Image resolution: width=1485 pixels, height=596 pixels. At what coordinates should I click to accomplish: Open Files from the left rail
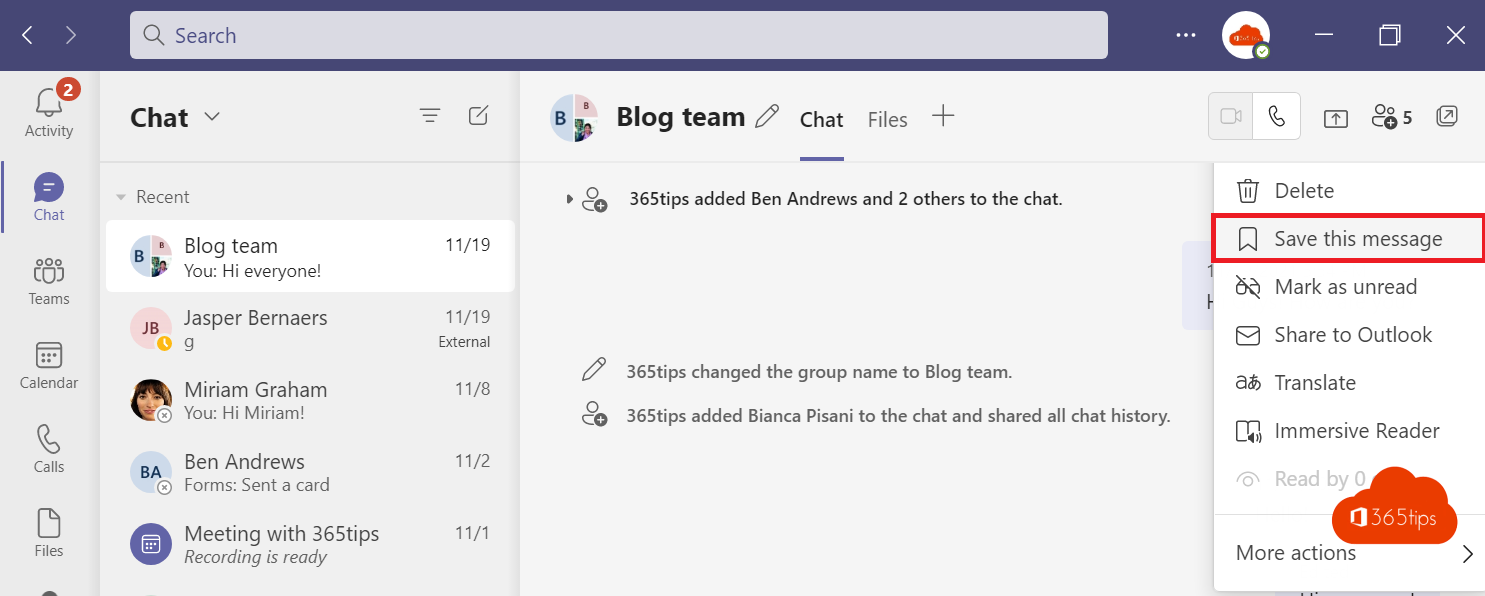coord(49,533)
